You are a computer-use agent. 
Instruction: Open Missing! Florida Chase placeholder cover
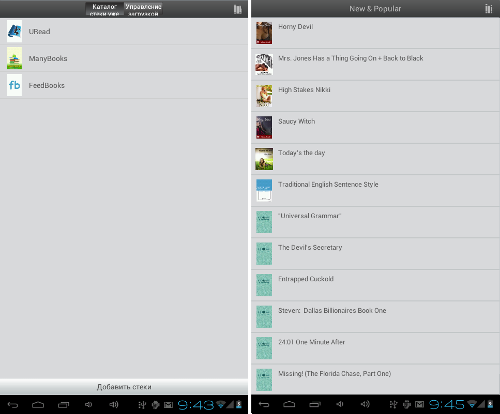pos(264,380)
